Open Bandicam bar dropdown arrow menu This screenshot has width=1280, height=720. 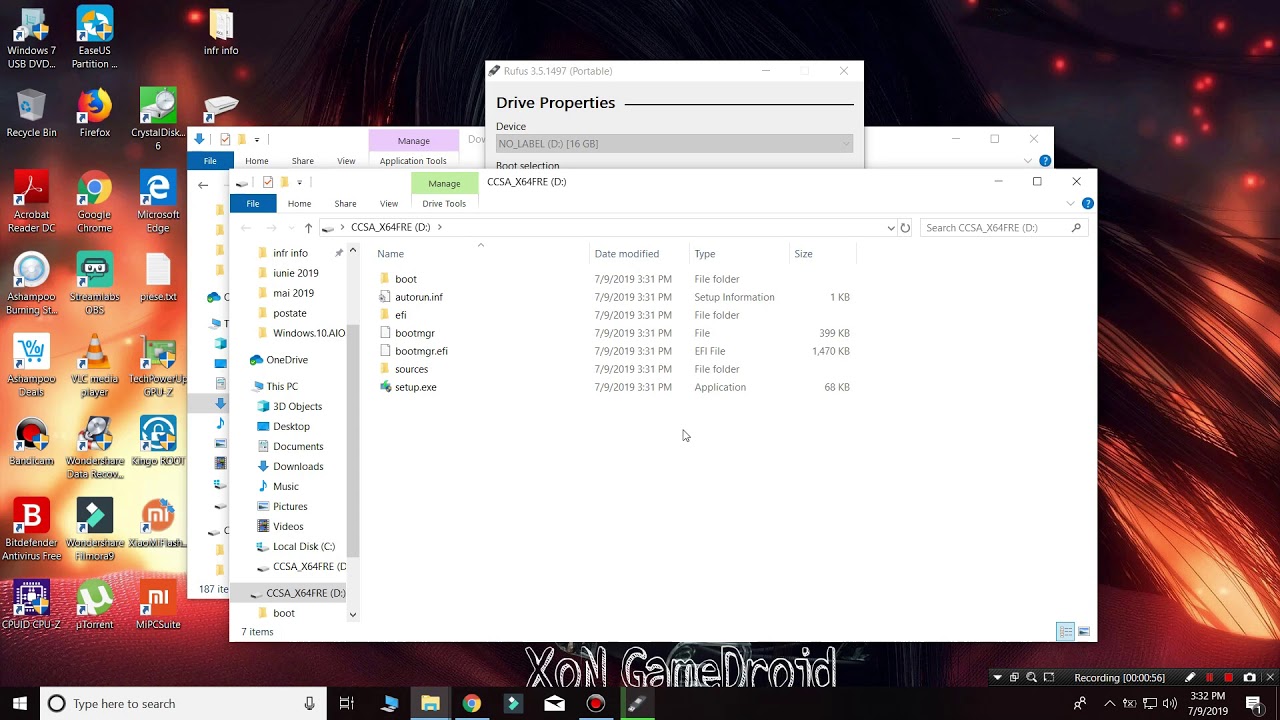(x=997, y=677)
